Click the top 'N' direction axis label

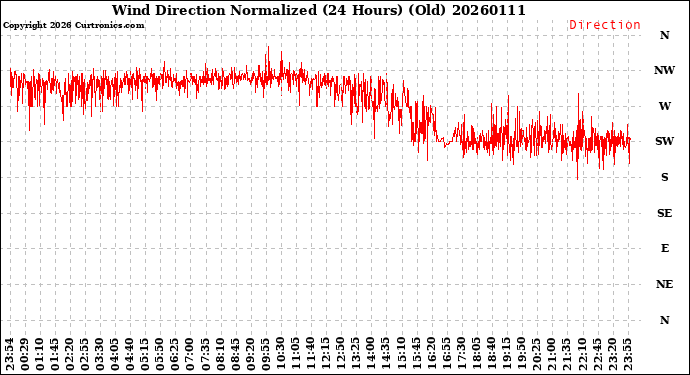[x=664, y=35]
